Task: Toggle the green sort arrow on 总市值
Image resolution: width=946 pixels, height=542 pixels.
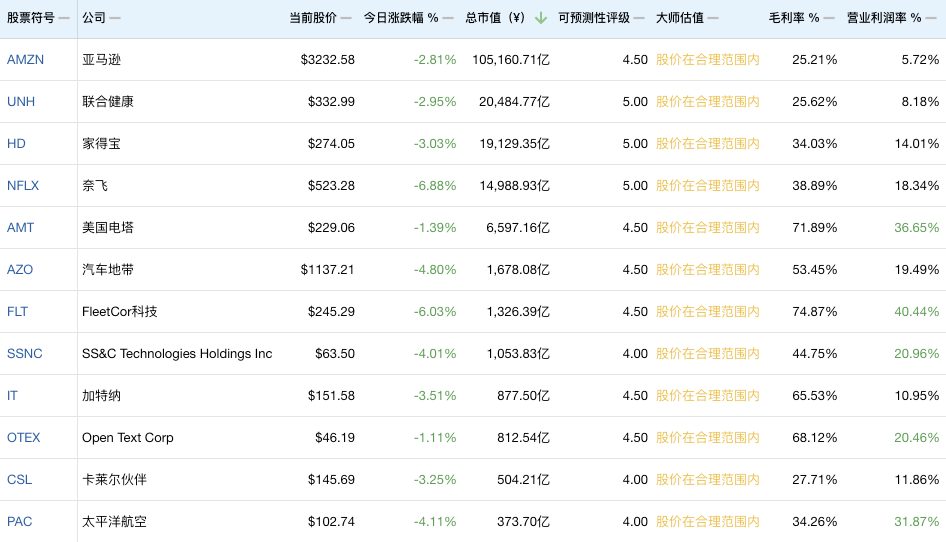Action: click(541, 18)
